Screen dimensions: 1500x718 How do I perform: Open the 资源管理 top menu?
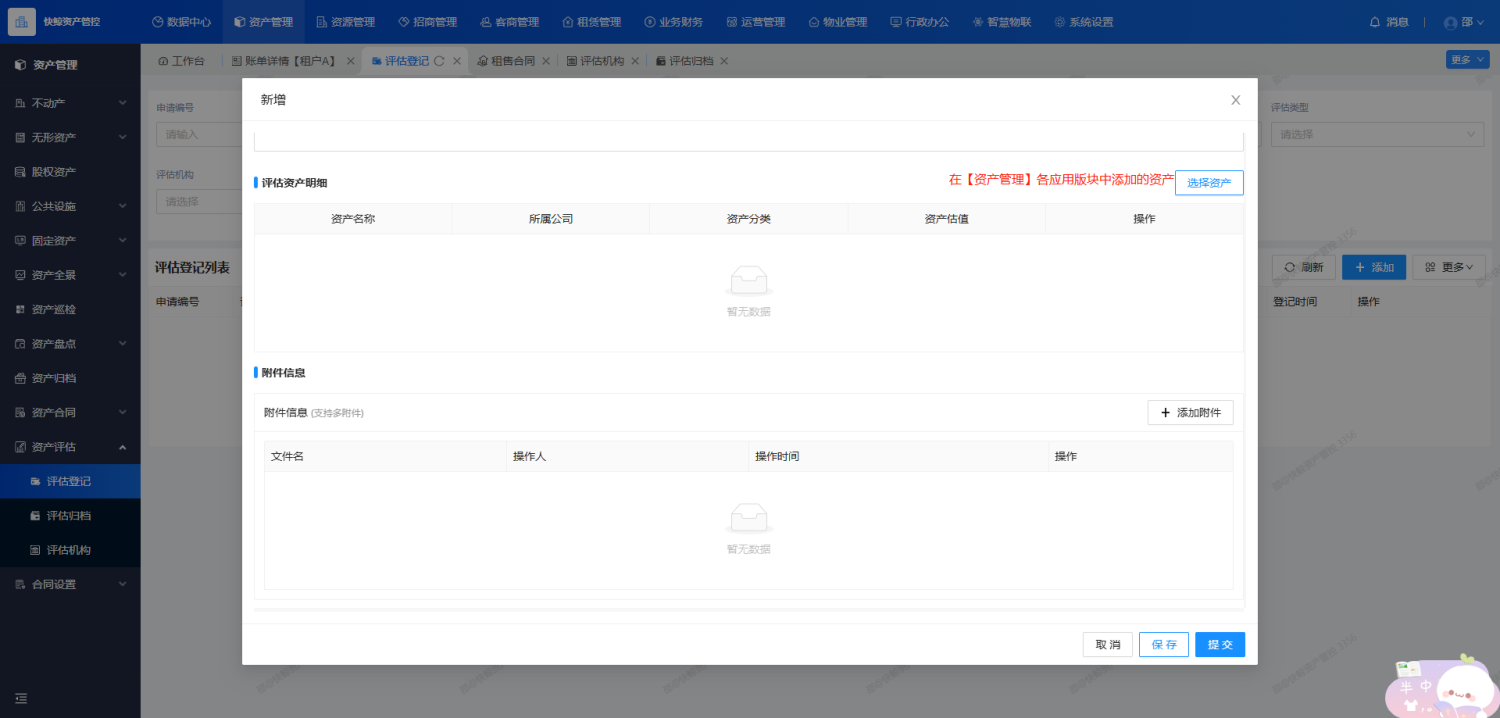[345, 22]
